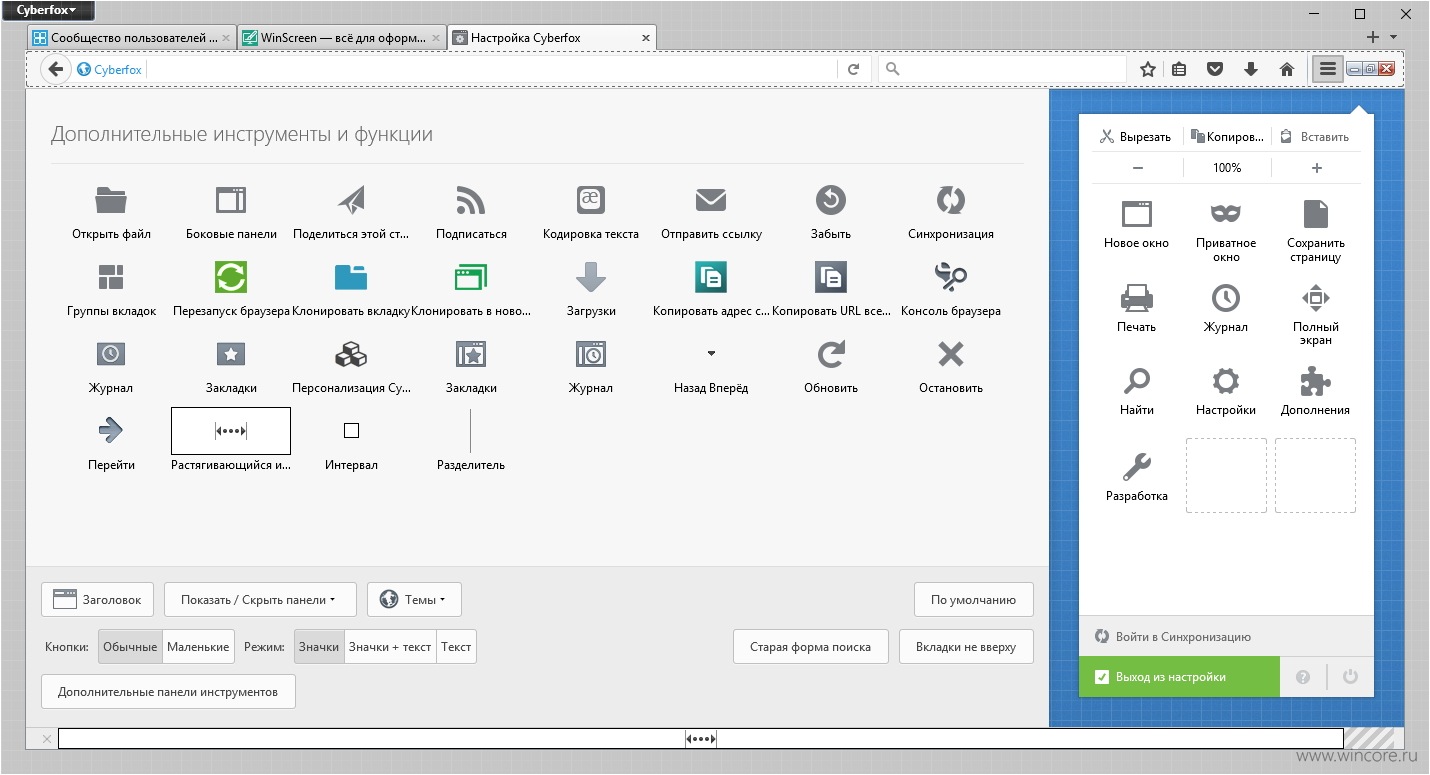The width and height of the screenshot is (1430, 775).
Task: Click the Загрузки arrow icon in grid
Action: pyautogui.click(x=591, y=277)
